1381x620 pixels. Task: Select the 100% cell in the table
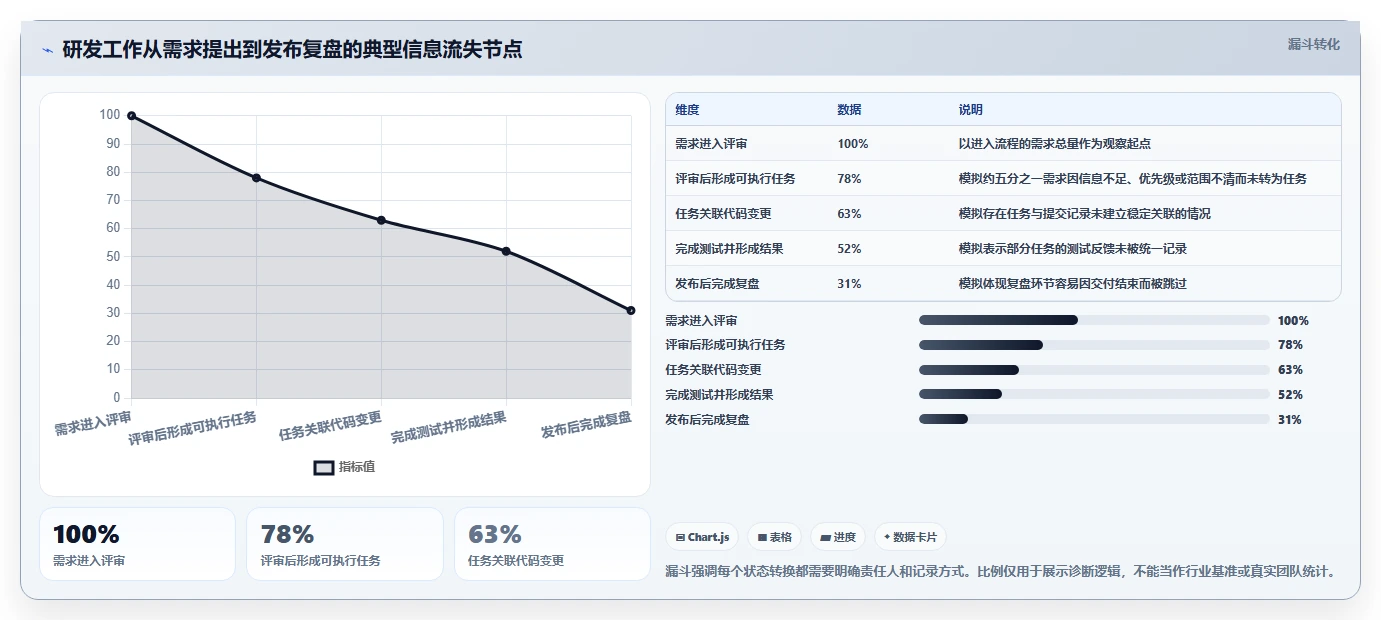point(853,144)
